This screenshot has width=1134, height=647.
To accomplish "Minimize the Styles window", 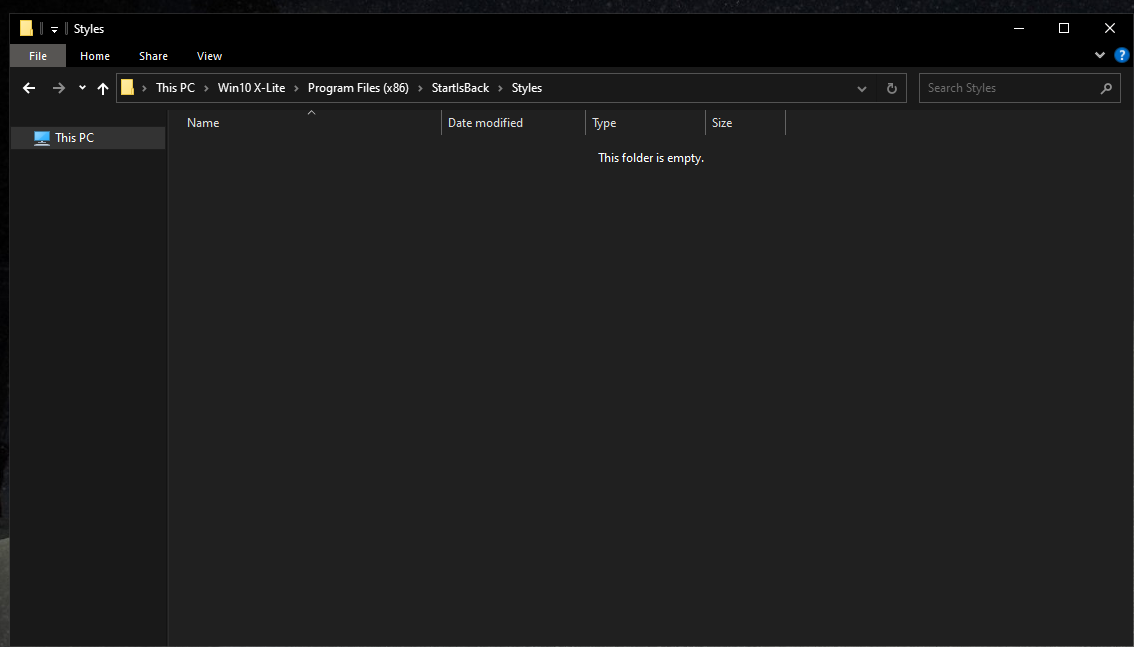I will pos(1019,28).
